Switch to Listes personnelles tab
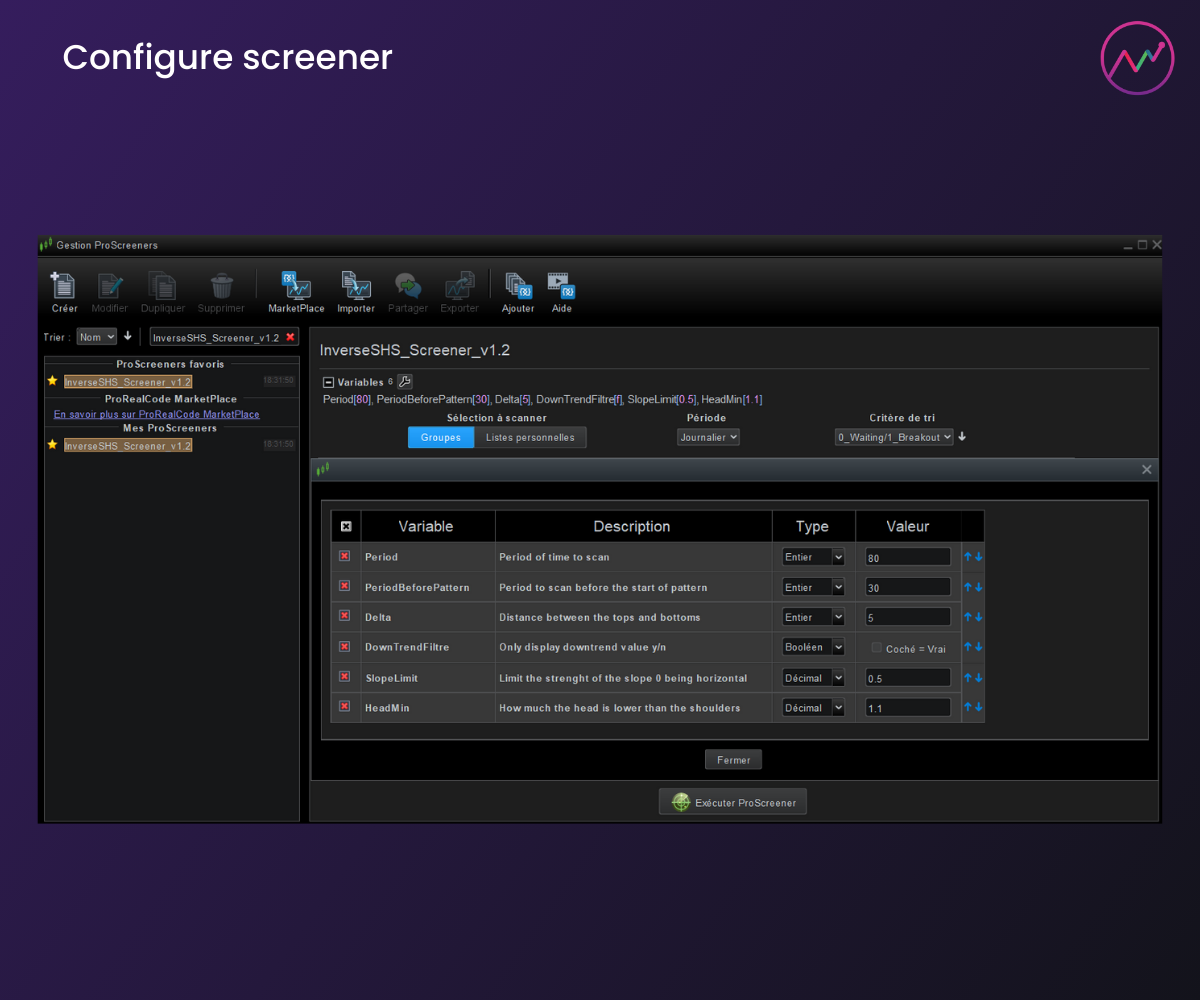Image resolution: width=1200 pixels, height=1000 pixels. tap(530, 437)
